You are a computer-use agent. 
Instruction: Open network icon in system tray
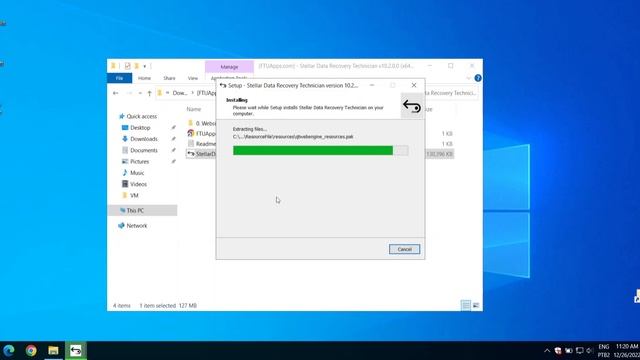579,351
